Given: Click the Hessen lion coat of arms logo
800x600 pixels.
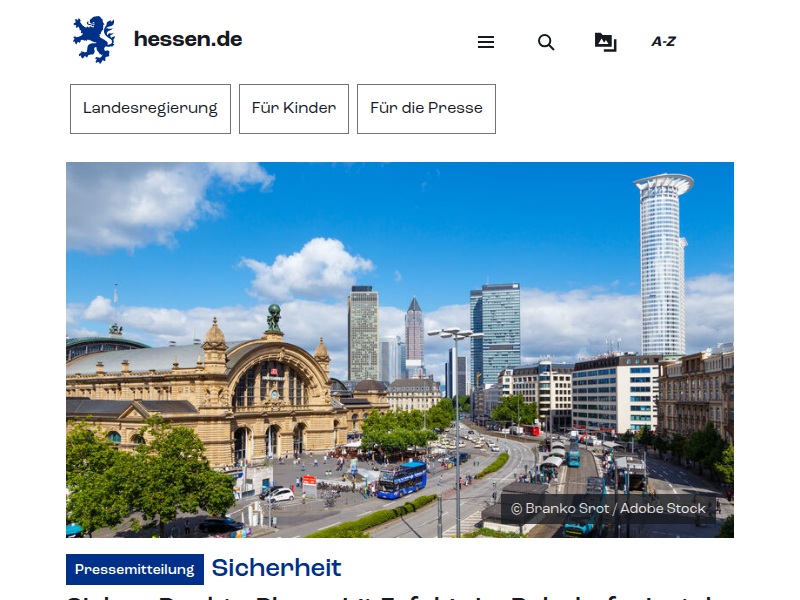Looking at the screenshot, I should (x=93, y=40).
